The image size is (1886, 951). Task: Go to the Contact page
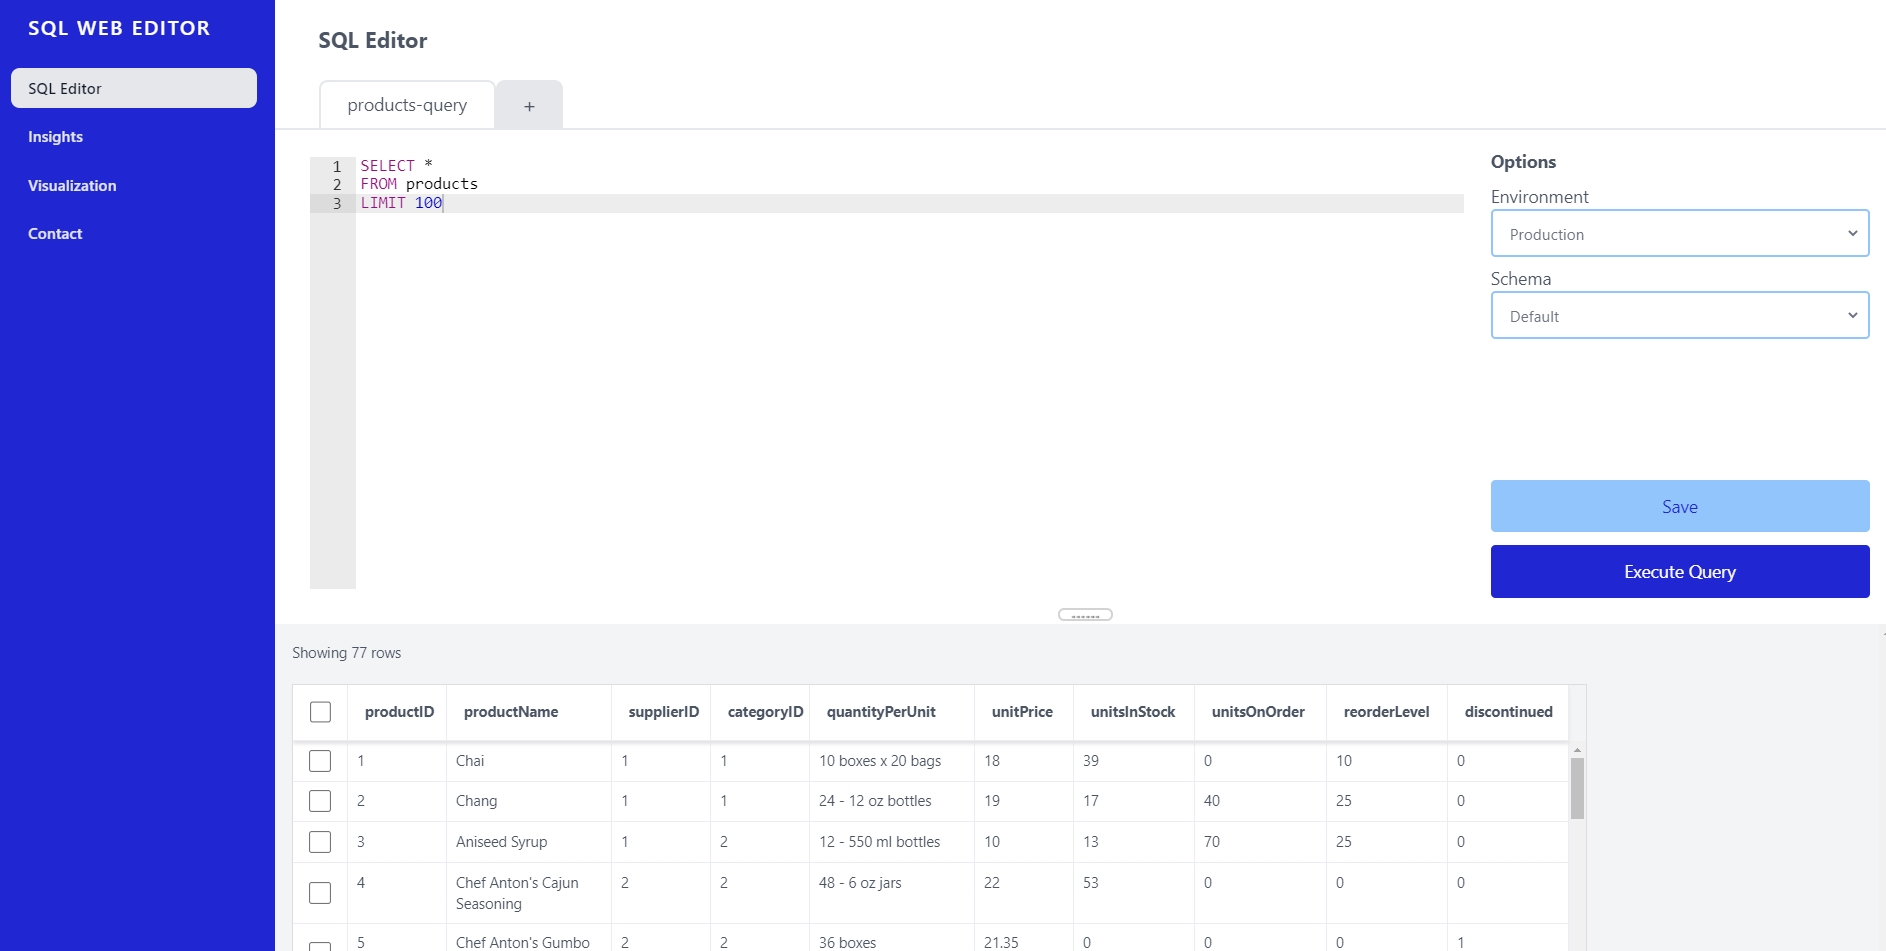click(55, 233)
